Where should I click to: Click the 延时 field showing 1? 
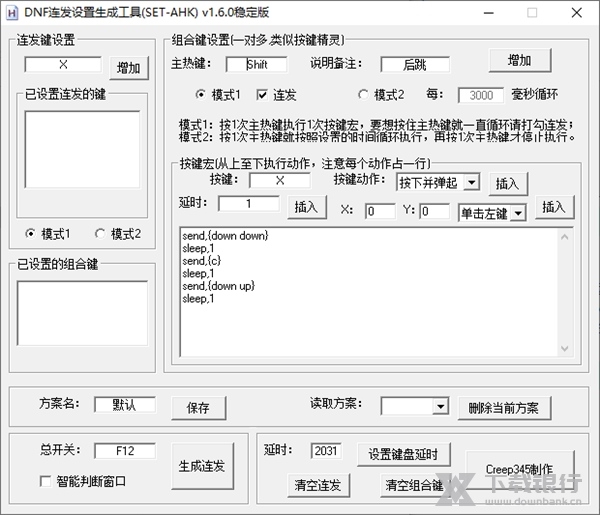tap(249, 204)
